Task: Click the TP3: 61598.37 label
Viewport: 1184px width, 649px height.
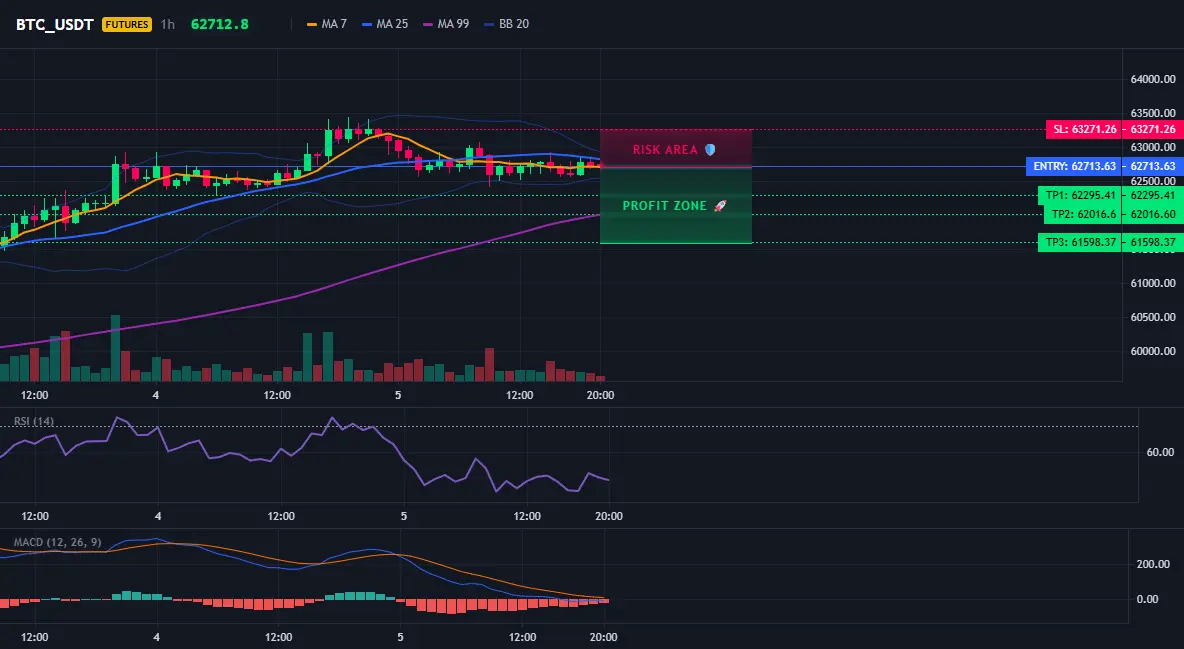Action: click(1080, 243)
